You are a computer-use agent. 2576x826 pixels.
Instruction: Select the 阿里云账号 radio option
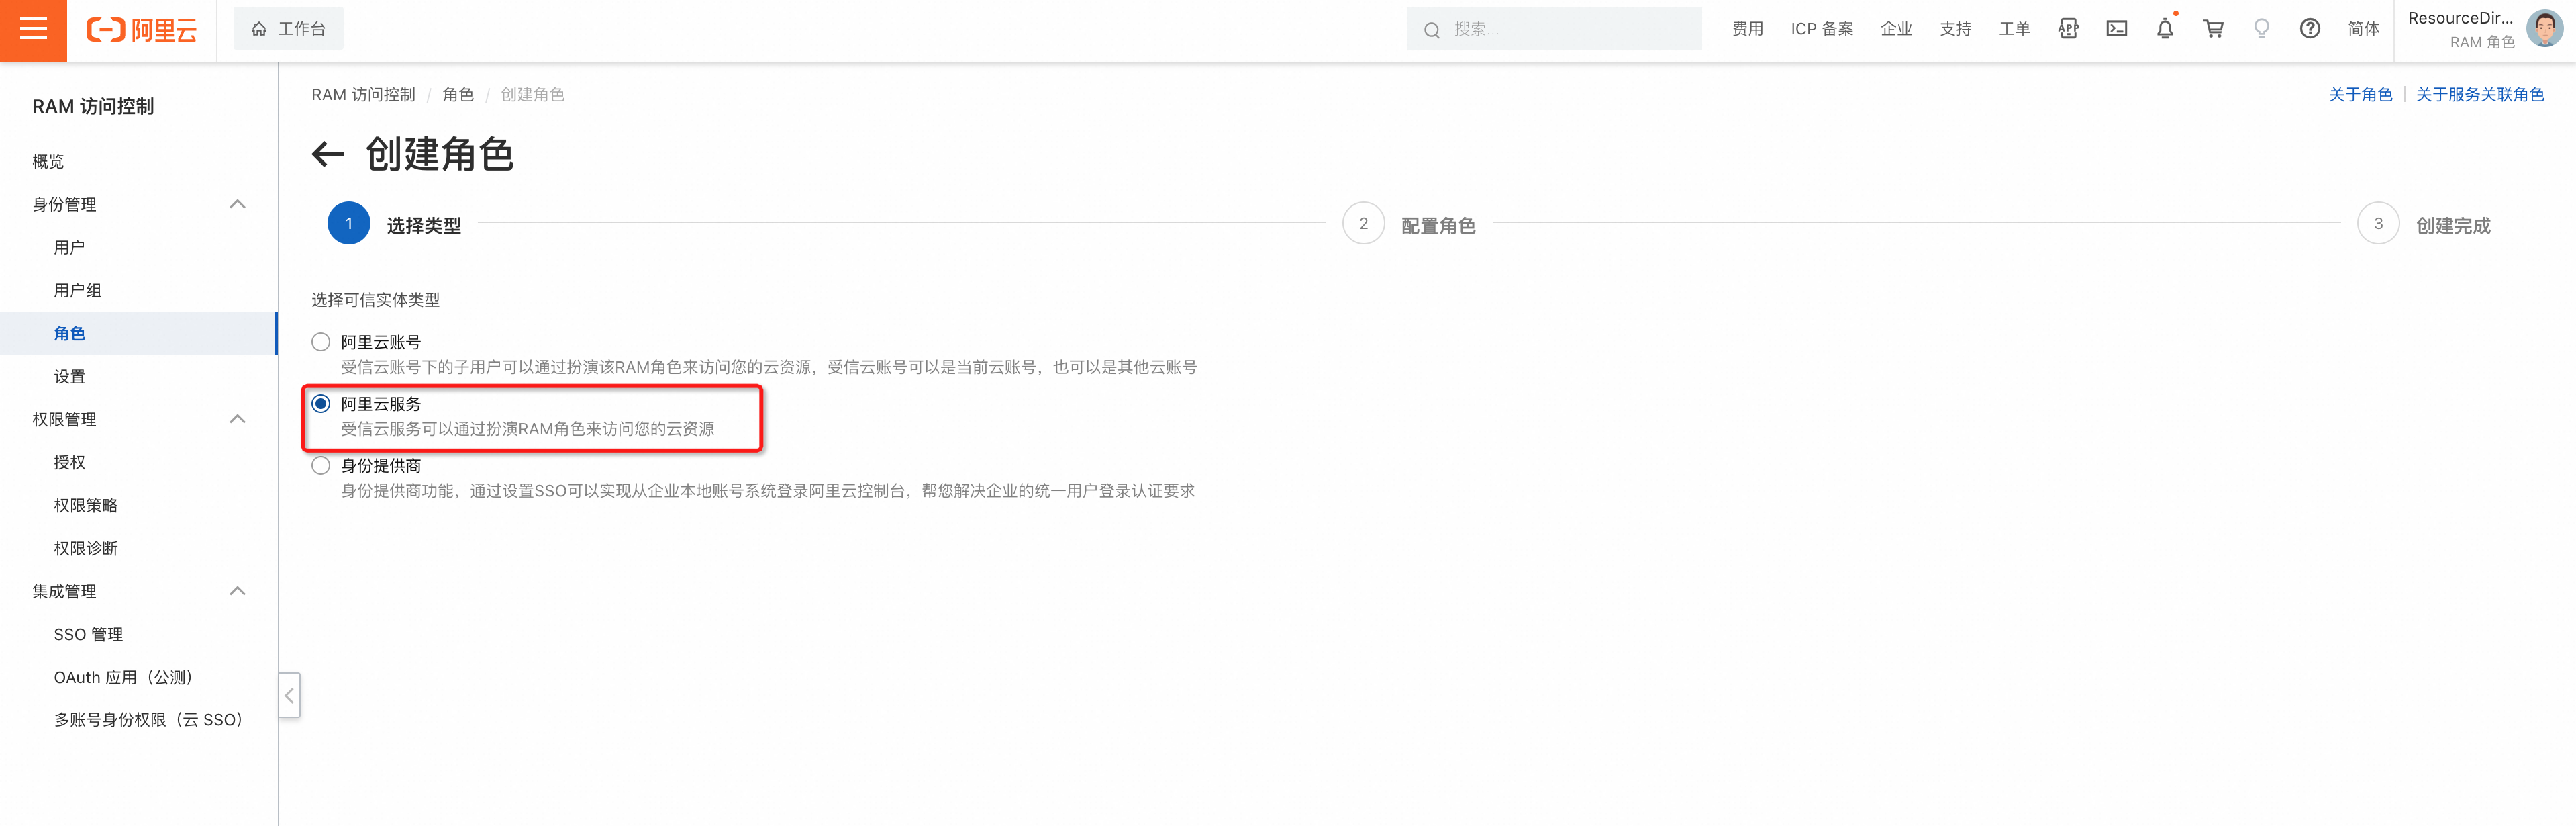pos(320,342)
